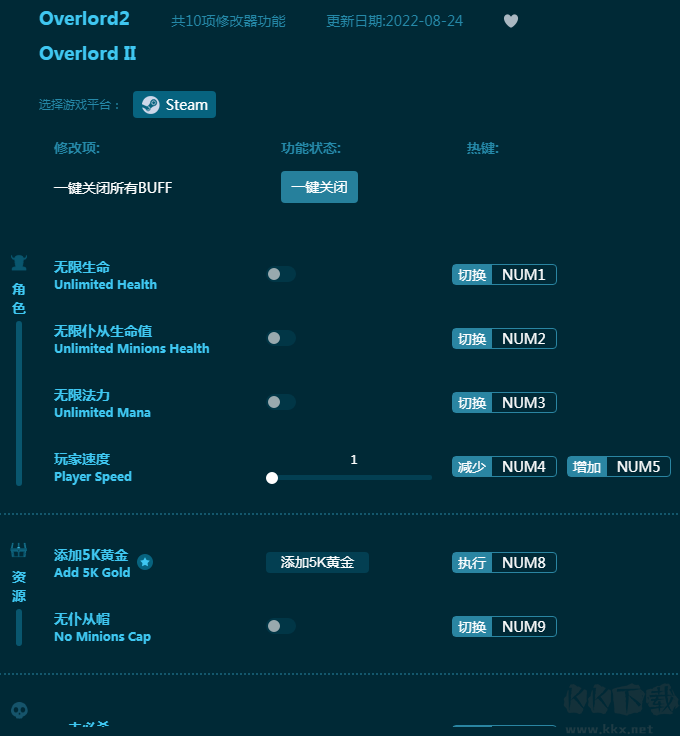680x736 pixels.
Task: Select the Steam platform button
Action: pyautogui.click(x=175, y=105)
